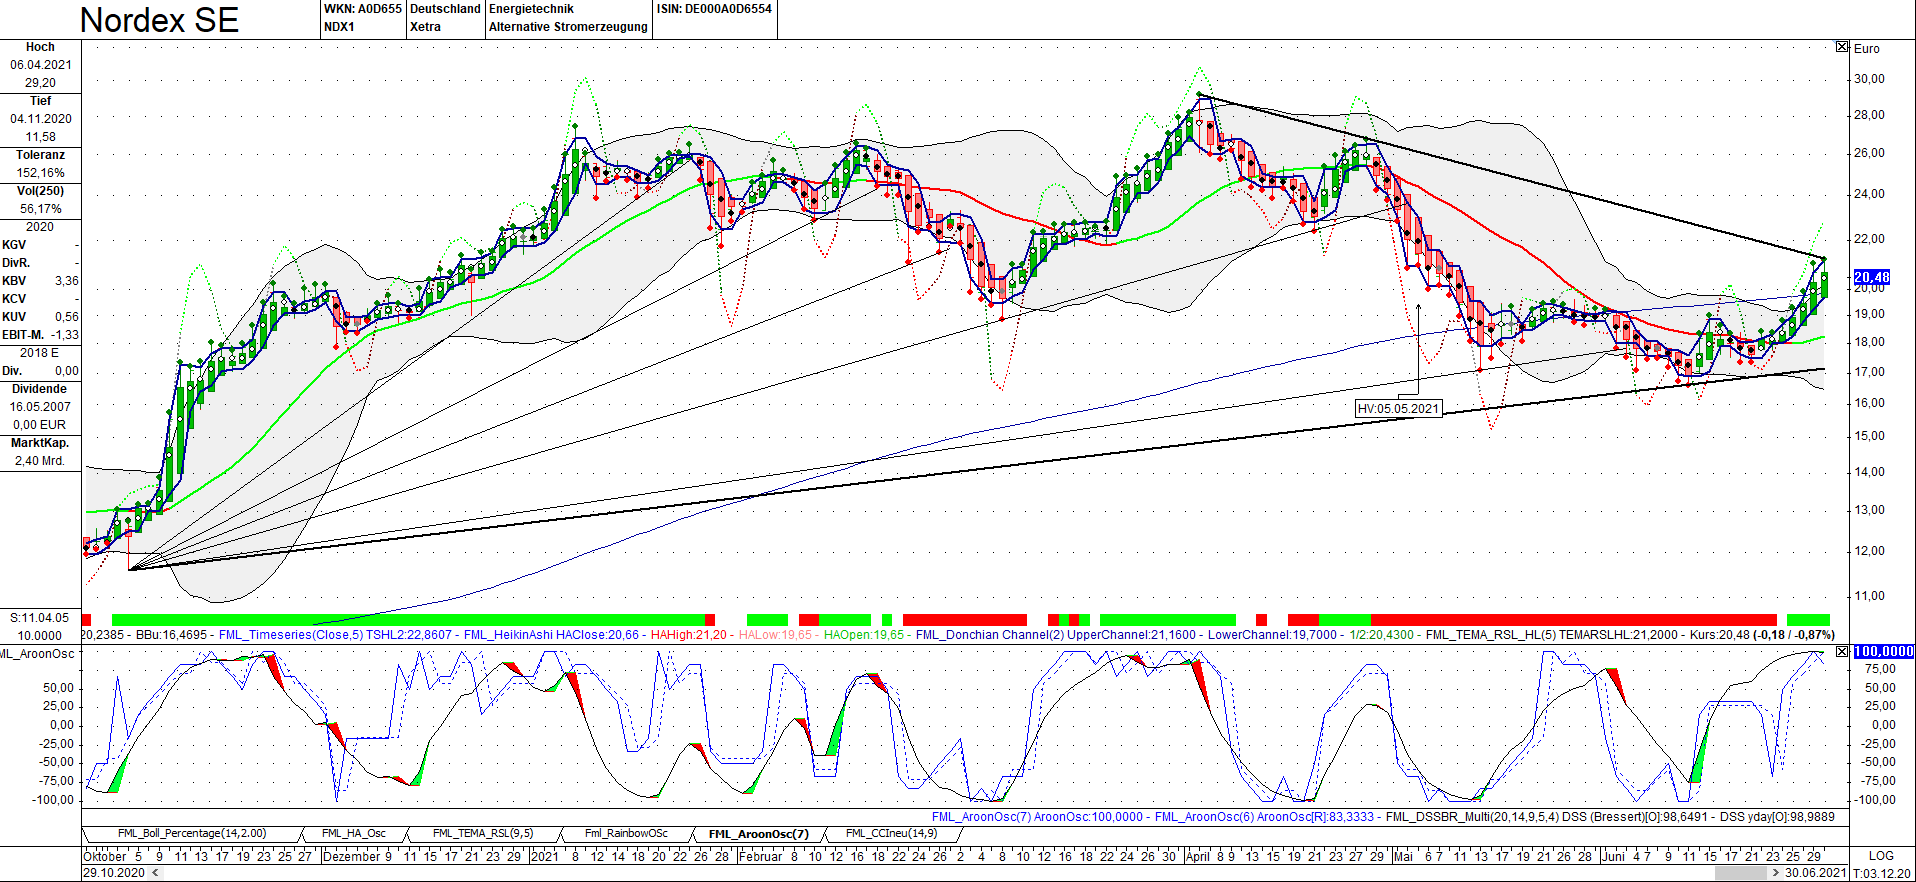This screenshot has height=882, width=1916.
Task: Click the red HAHigh:21,20 legend value
Action: coord(689,635)
